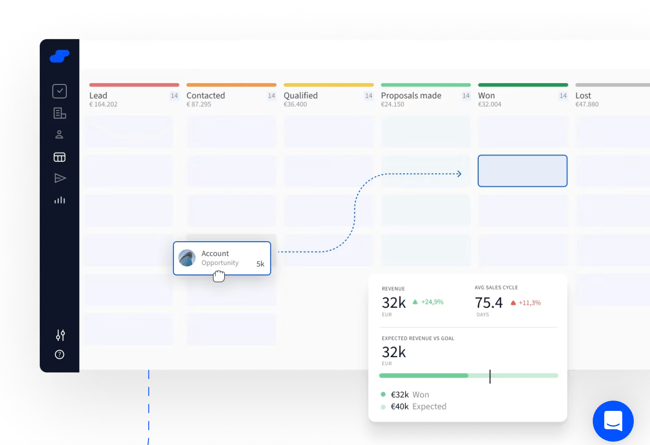Click the +24,9% revenue change indicator
The width and height of the screenshot is (650, 445).
(428, 302)
